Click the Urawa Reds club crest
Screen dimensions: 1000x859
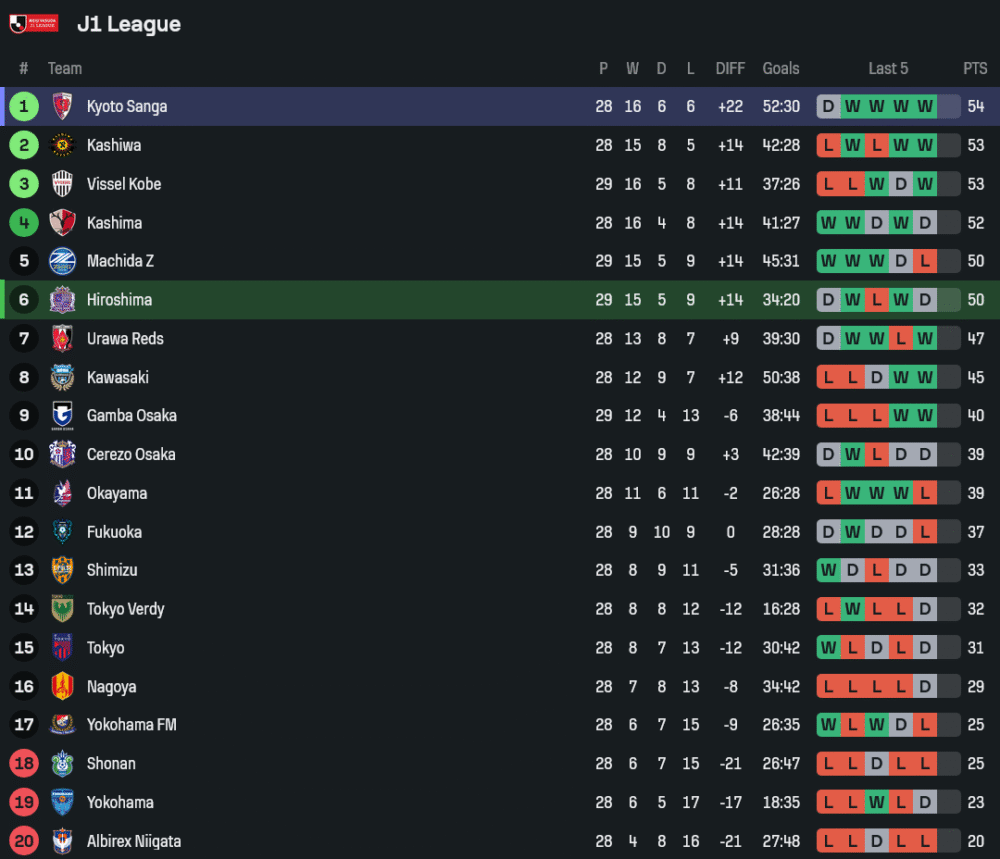[62, 339]
